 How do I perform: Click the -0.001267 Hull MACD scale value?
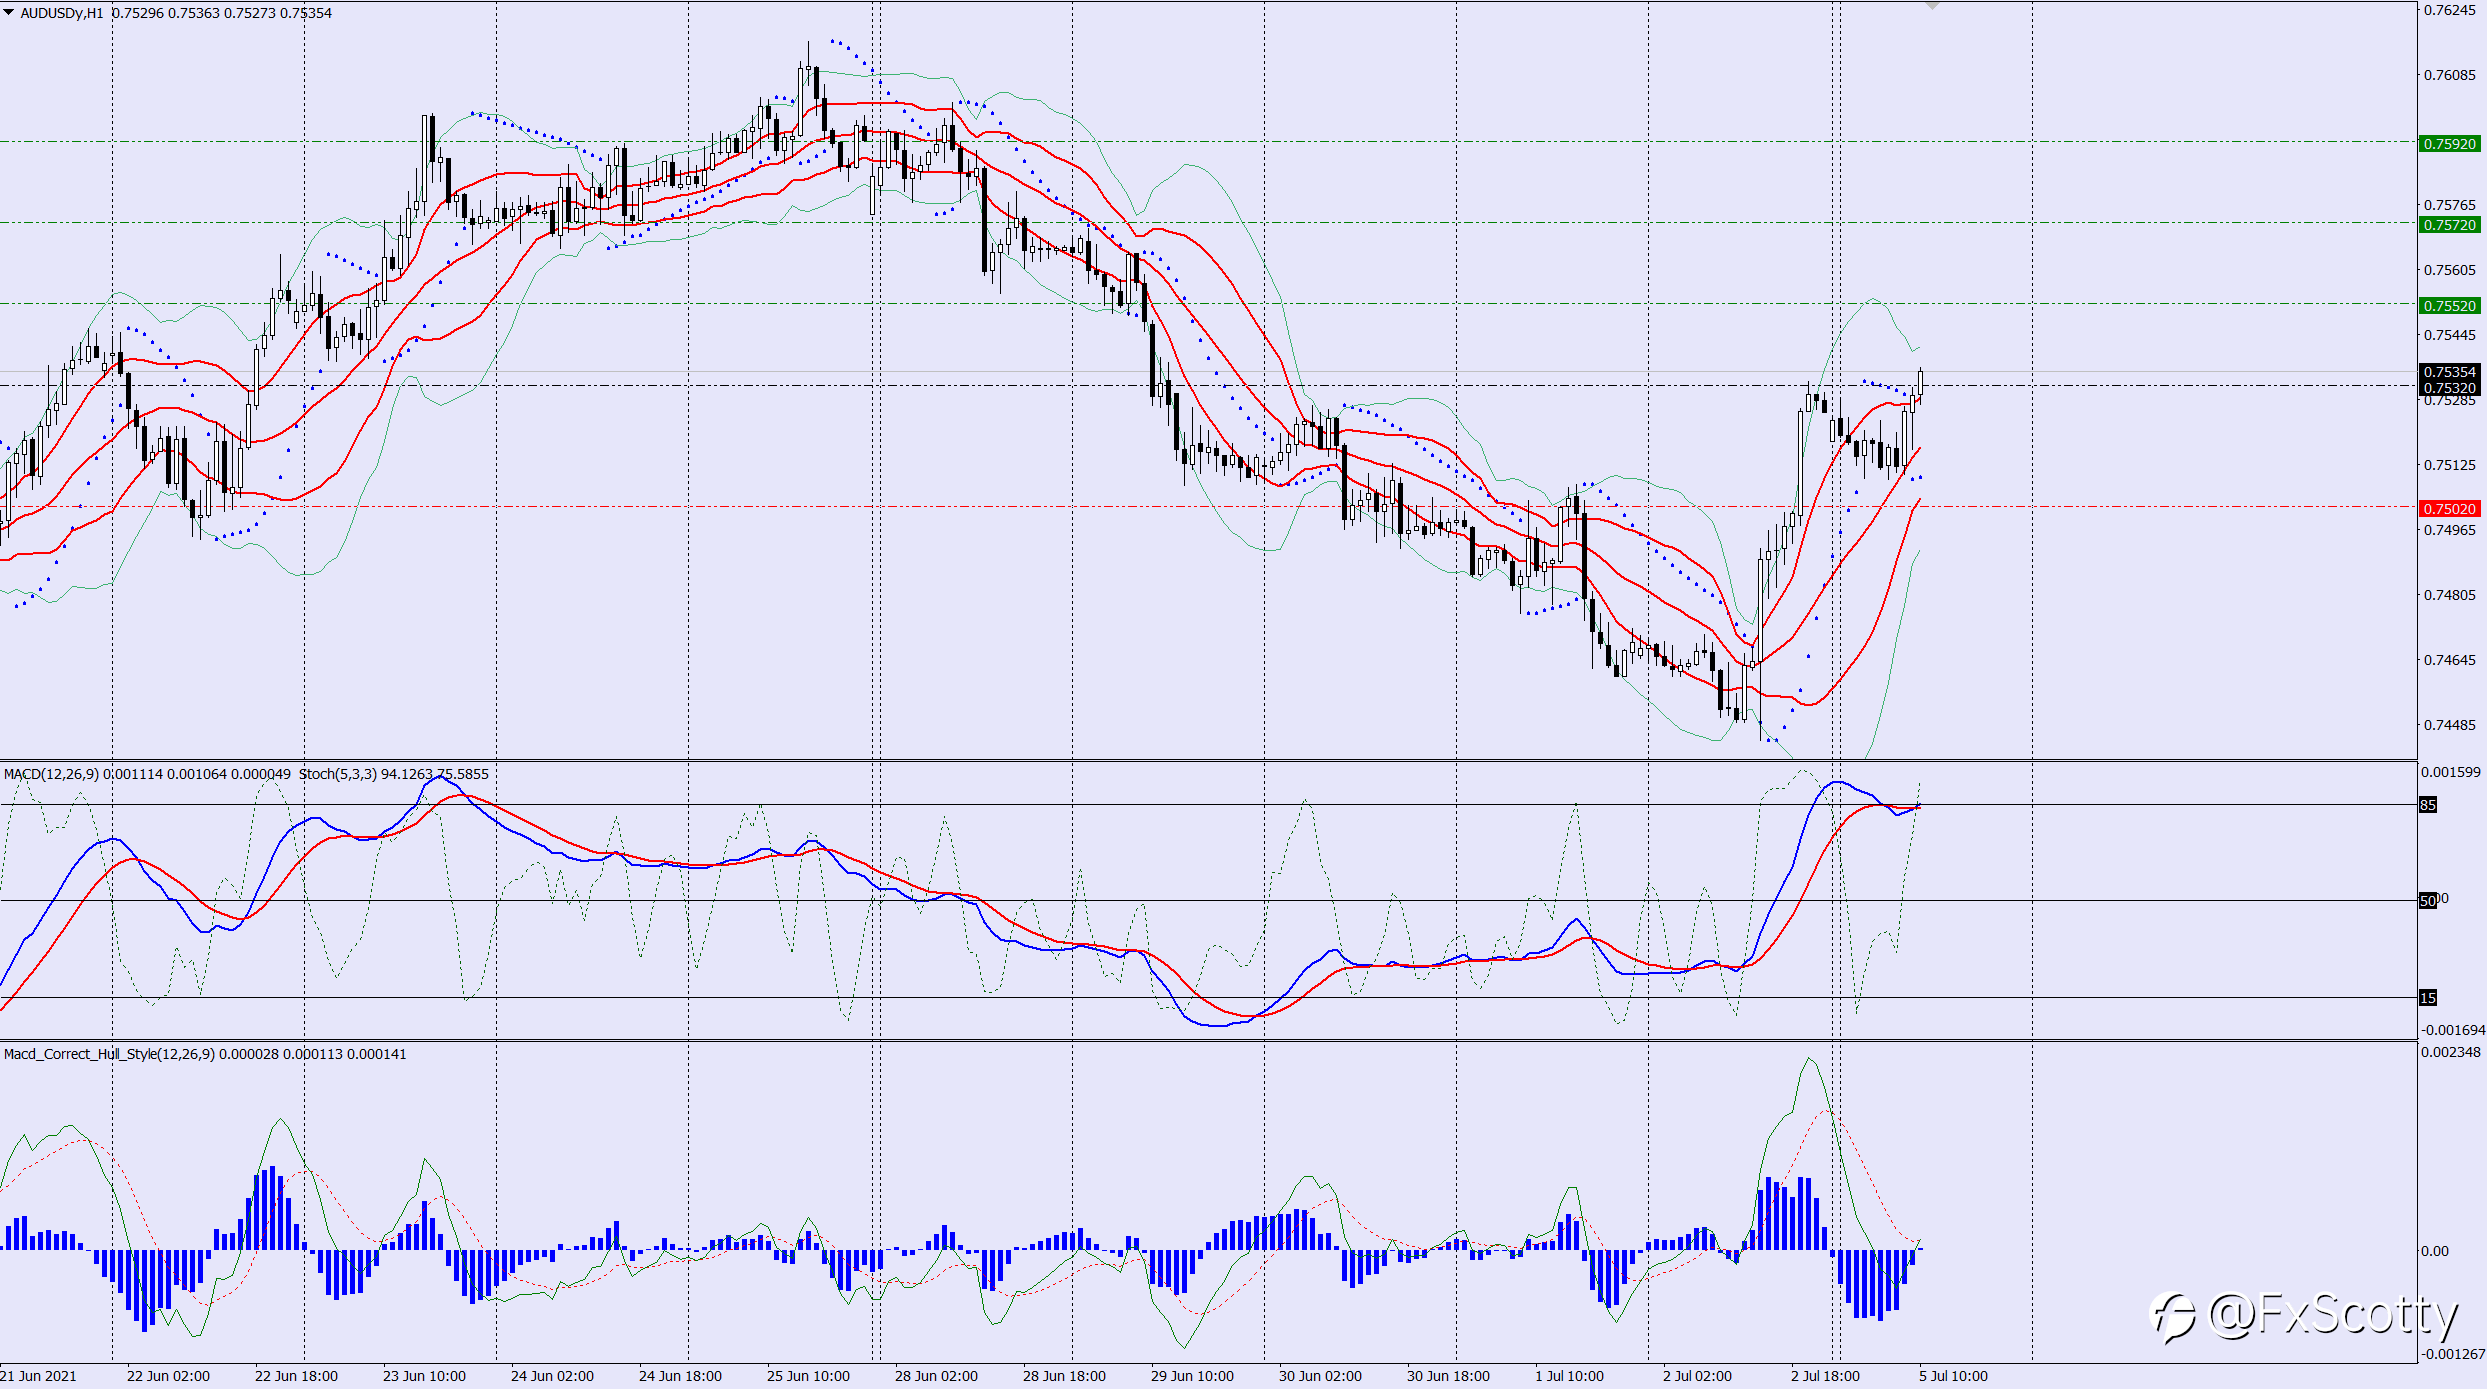coord(2451,1354)
